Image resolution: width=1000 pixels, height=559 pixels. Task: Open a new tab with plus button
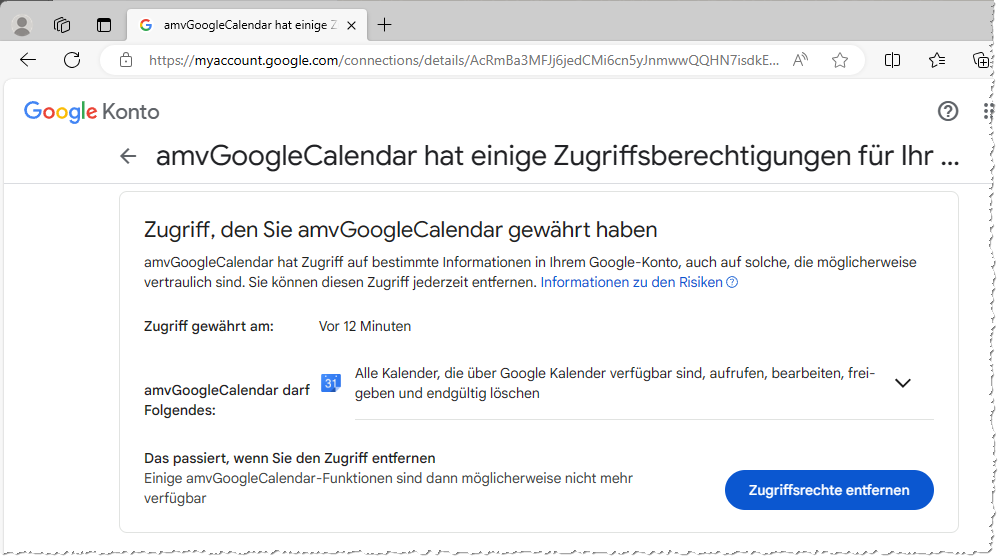[384, 25]
